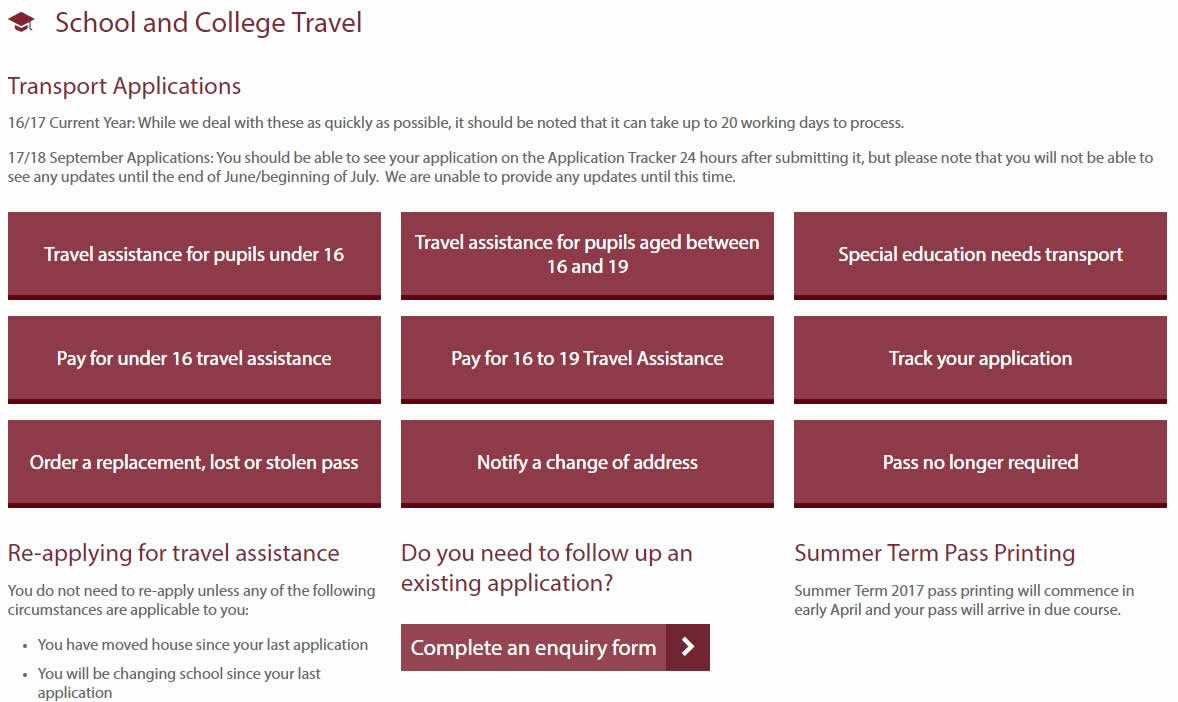1178x702 pixels.
Task: Select Special education needs transport
Action: click(x=980, y=256)
